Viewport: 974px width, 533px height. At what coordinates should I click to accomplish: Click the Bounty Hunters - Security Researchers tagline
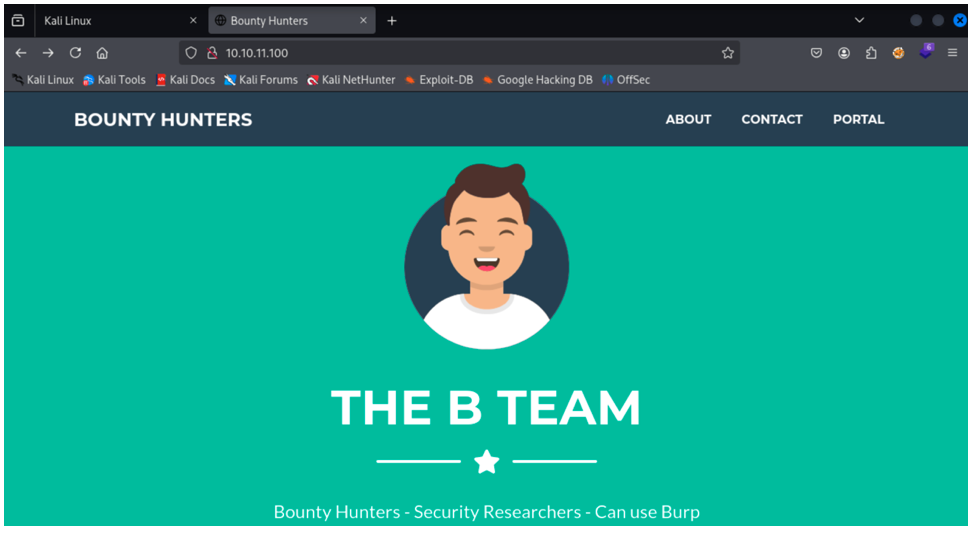[x=486, y=512]
